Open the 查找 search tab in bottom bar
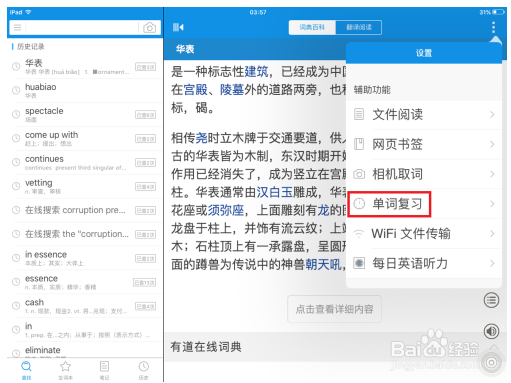This screenshot has height=383, width=511. pyautogui.click(x=26, y=370)
